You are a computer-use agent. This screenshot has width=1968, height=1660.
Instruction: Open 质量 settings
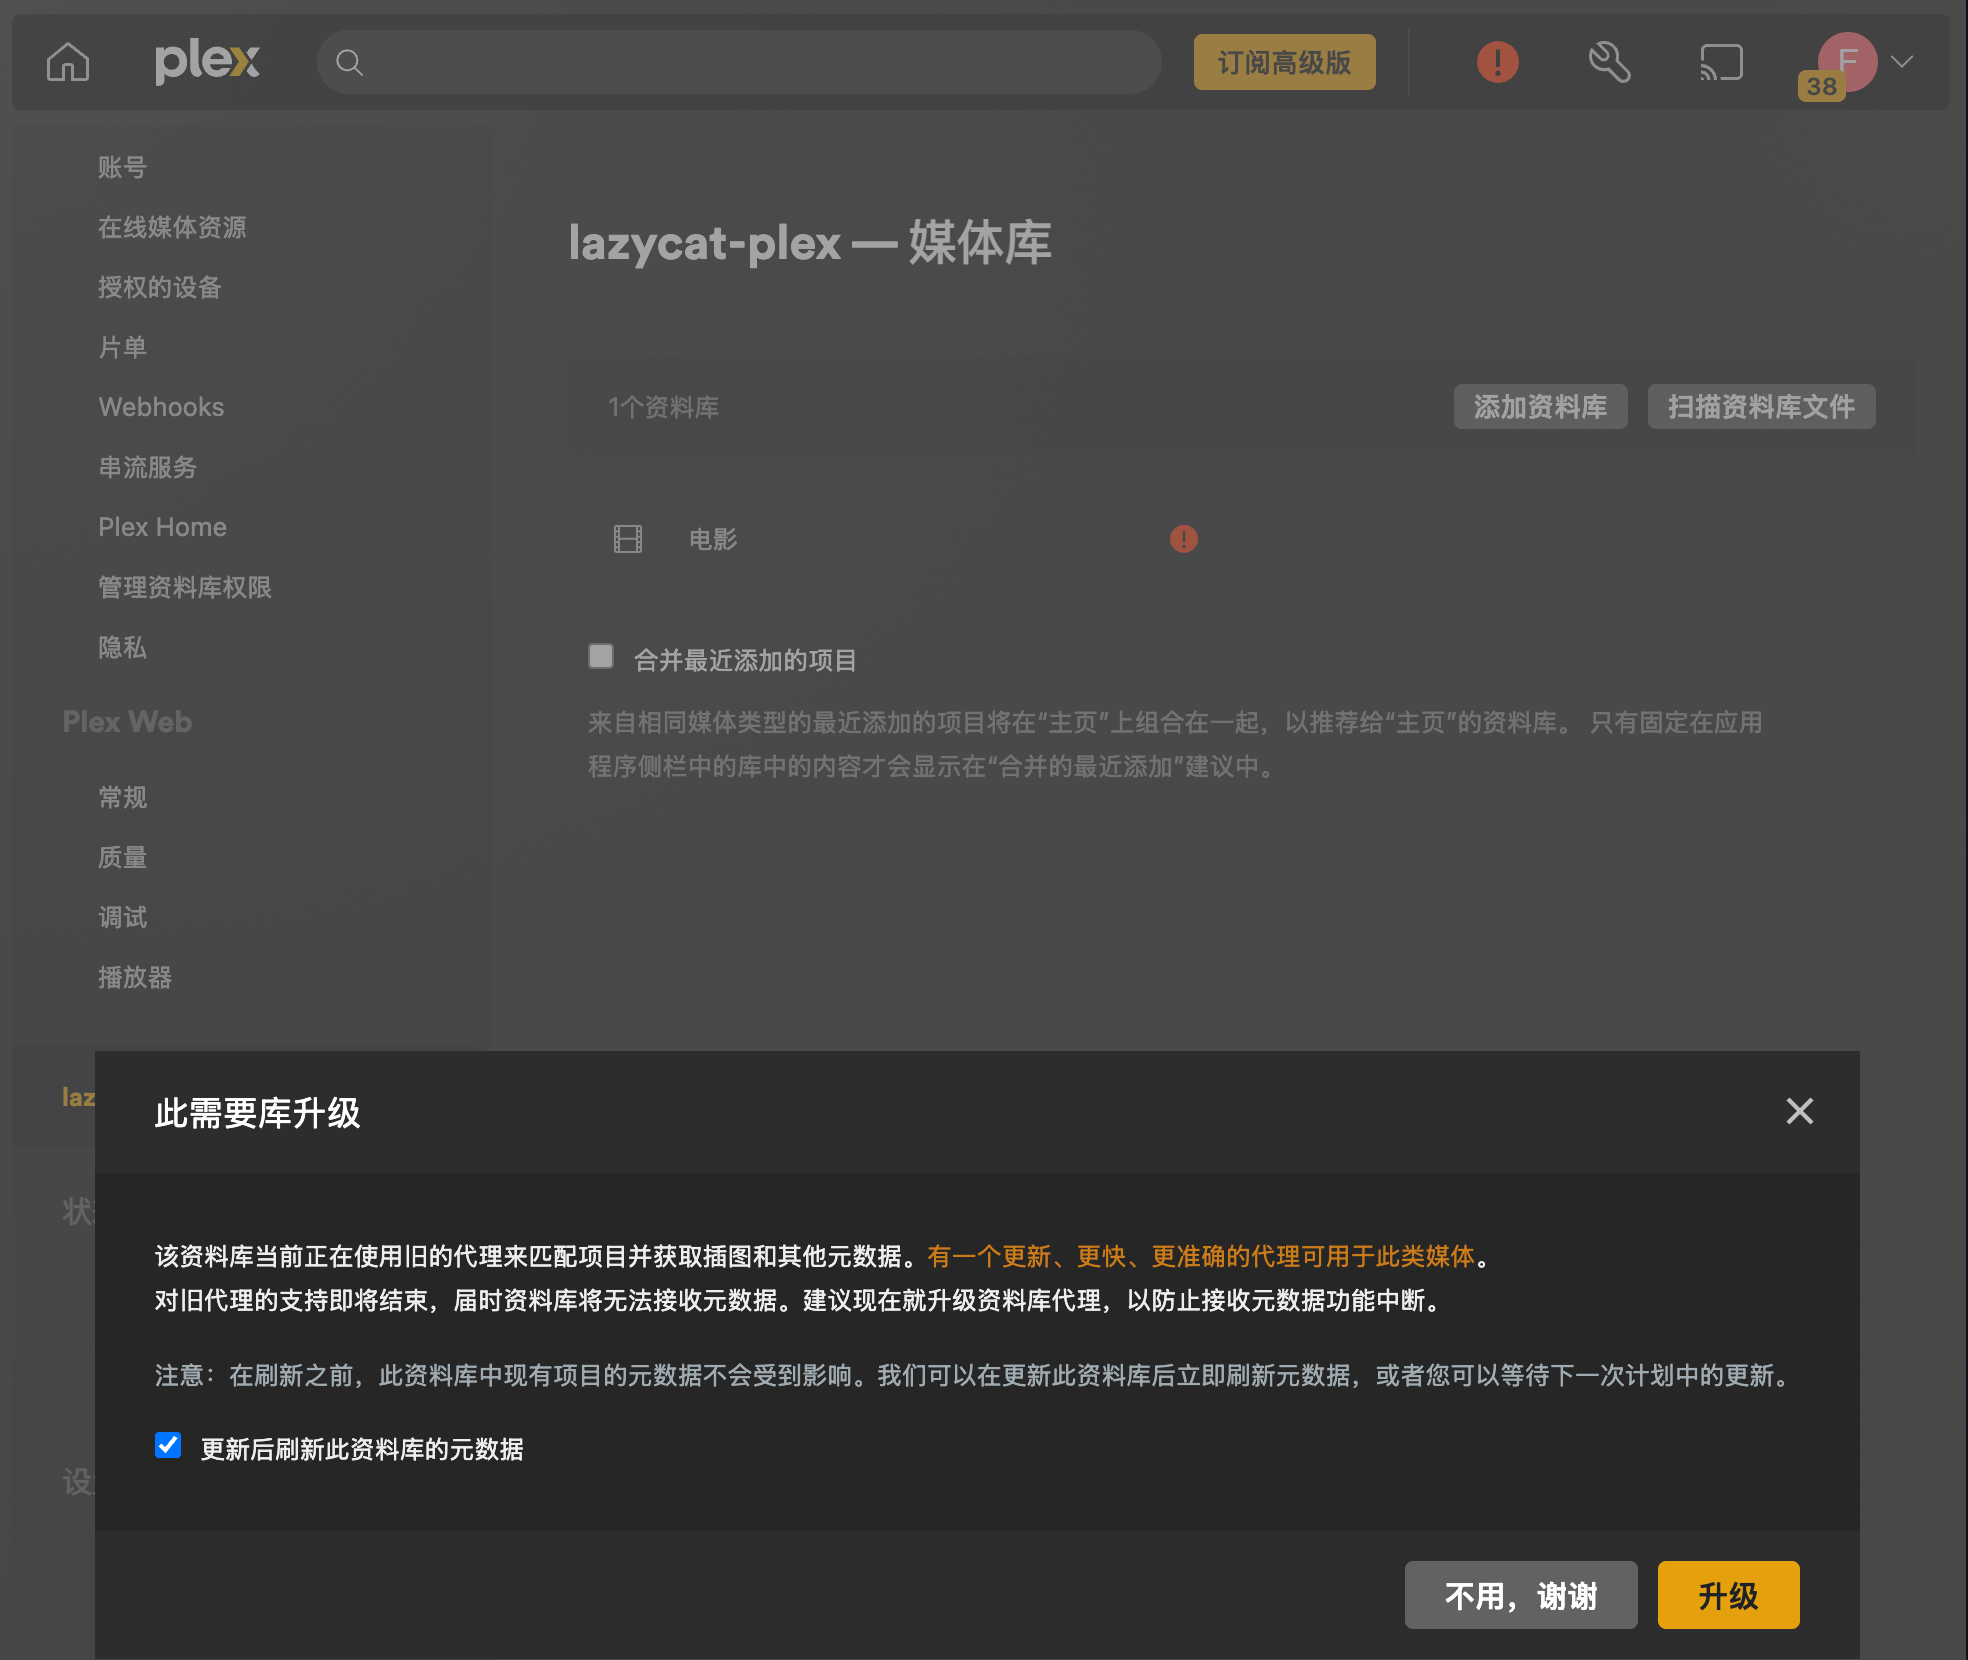tap(122, 857)
